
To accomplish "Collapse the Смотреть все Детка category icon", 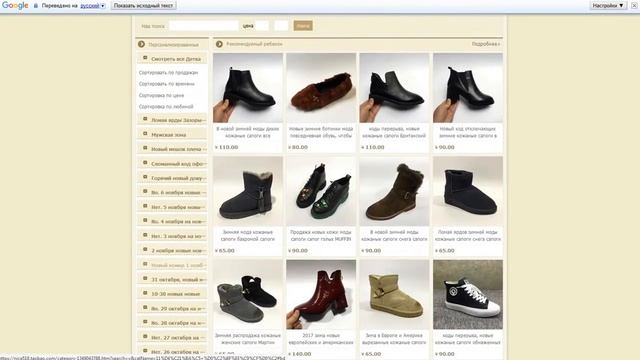I will pos(145,58).
